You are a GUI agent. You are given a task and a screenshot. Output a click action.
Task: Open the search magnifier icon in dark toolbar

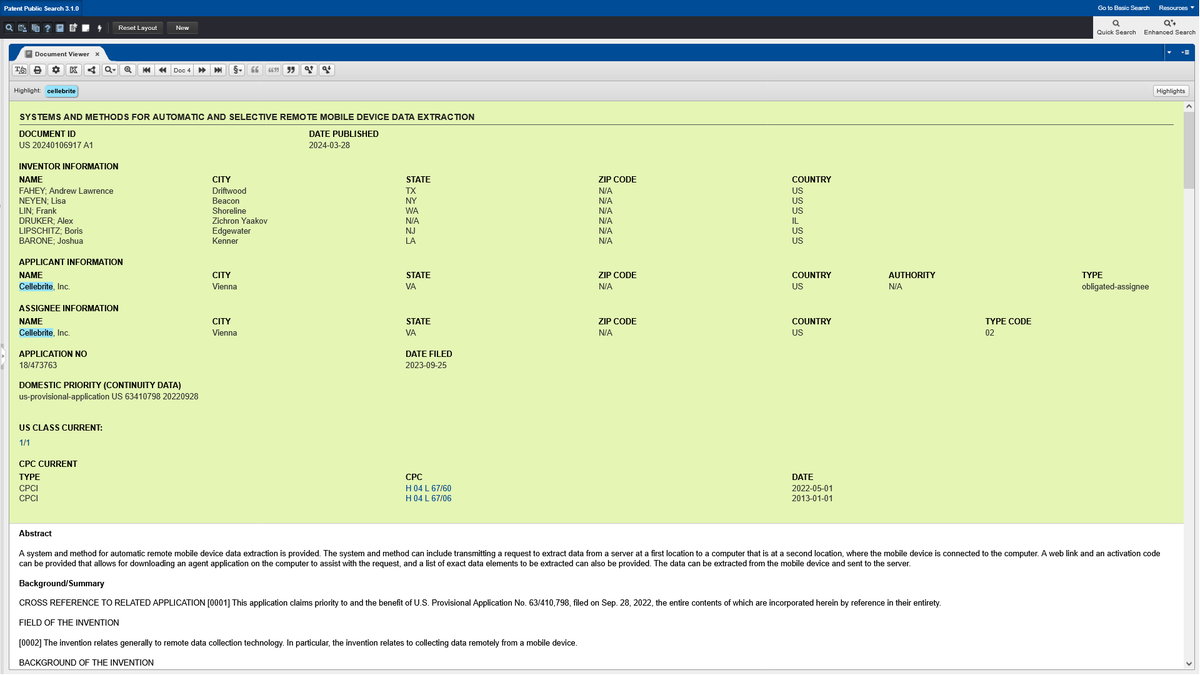[x=9, y=27]
